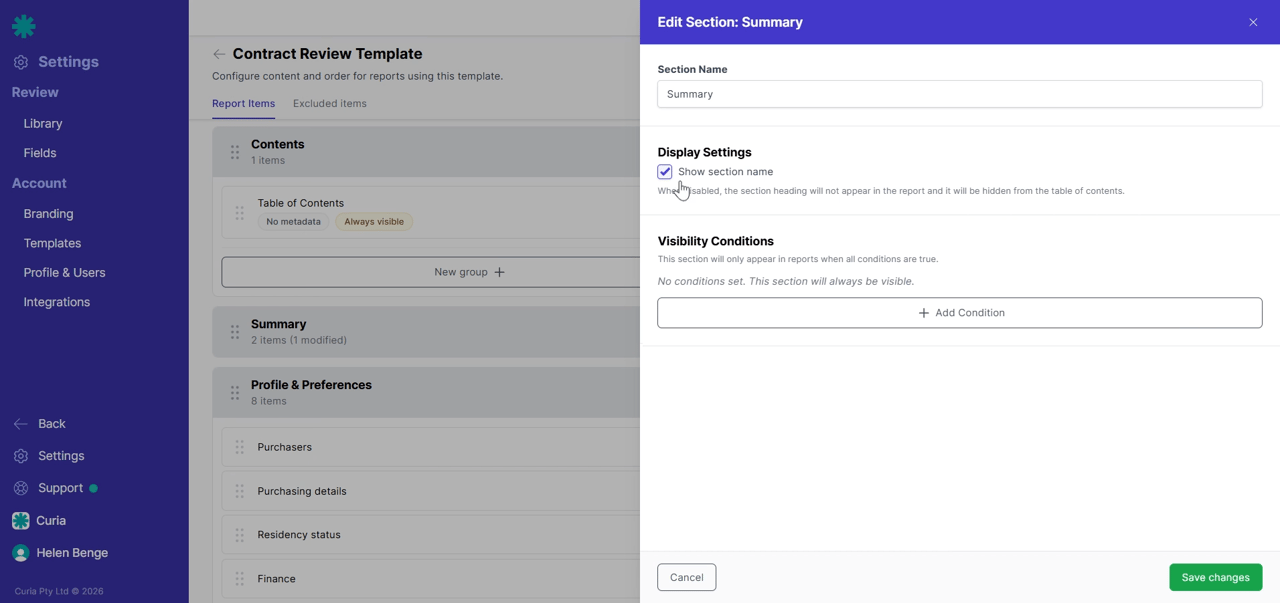Viewport: 1280px width, 603px height.
Task: Click Save changes button
Action: [1216, 577]
